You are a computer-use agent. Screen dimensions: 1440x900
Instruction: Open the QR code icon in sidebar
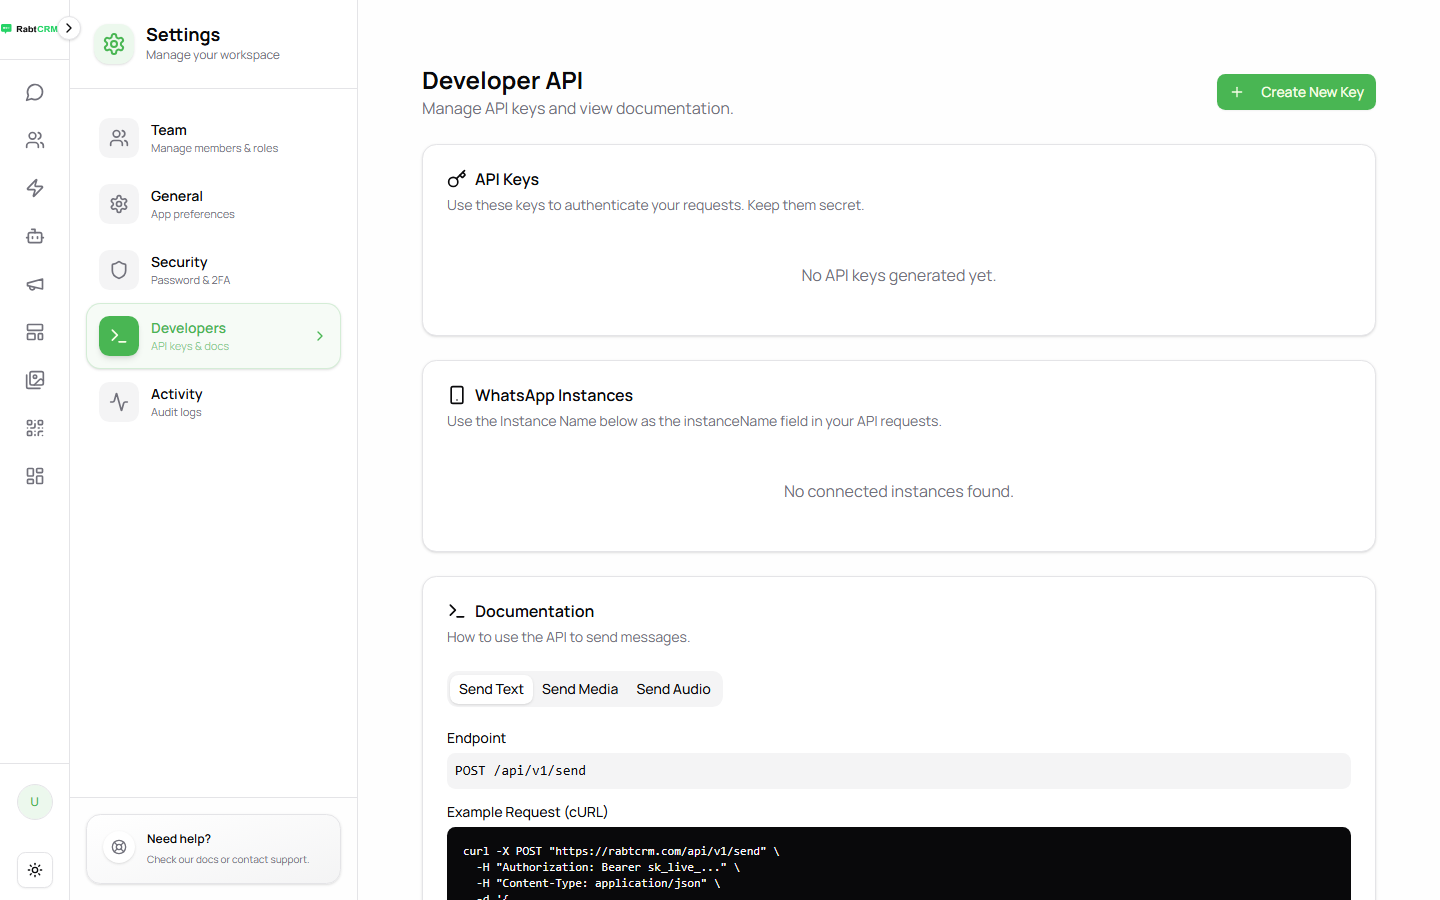point(35,428)
